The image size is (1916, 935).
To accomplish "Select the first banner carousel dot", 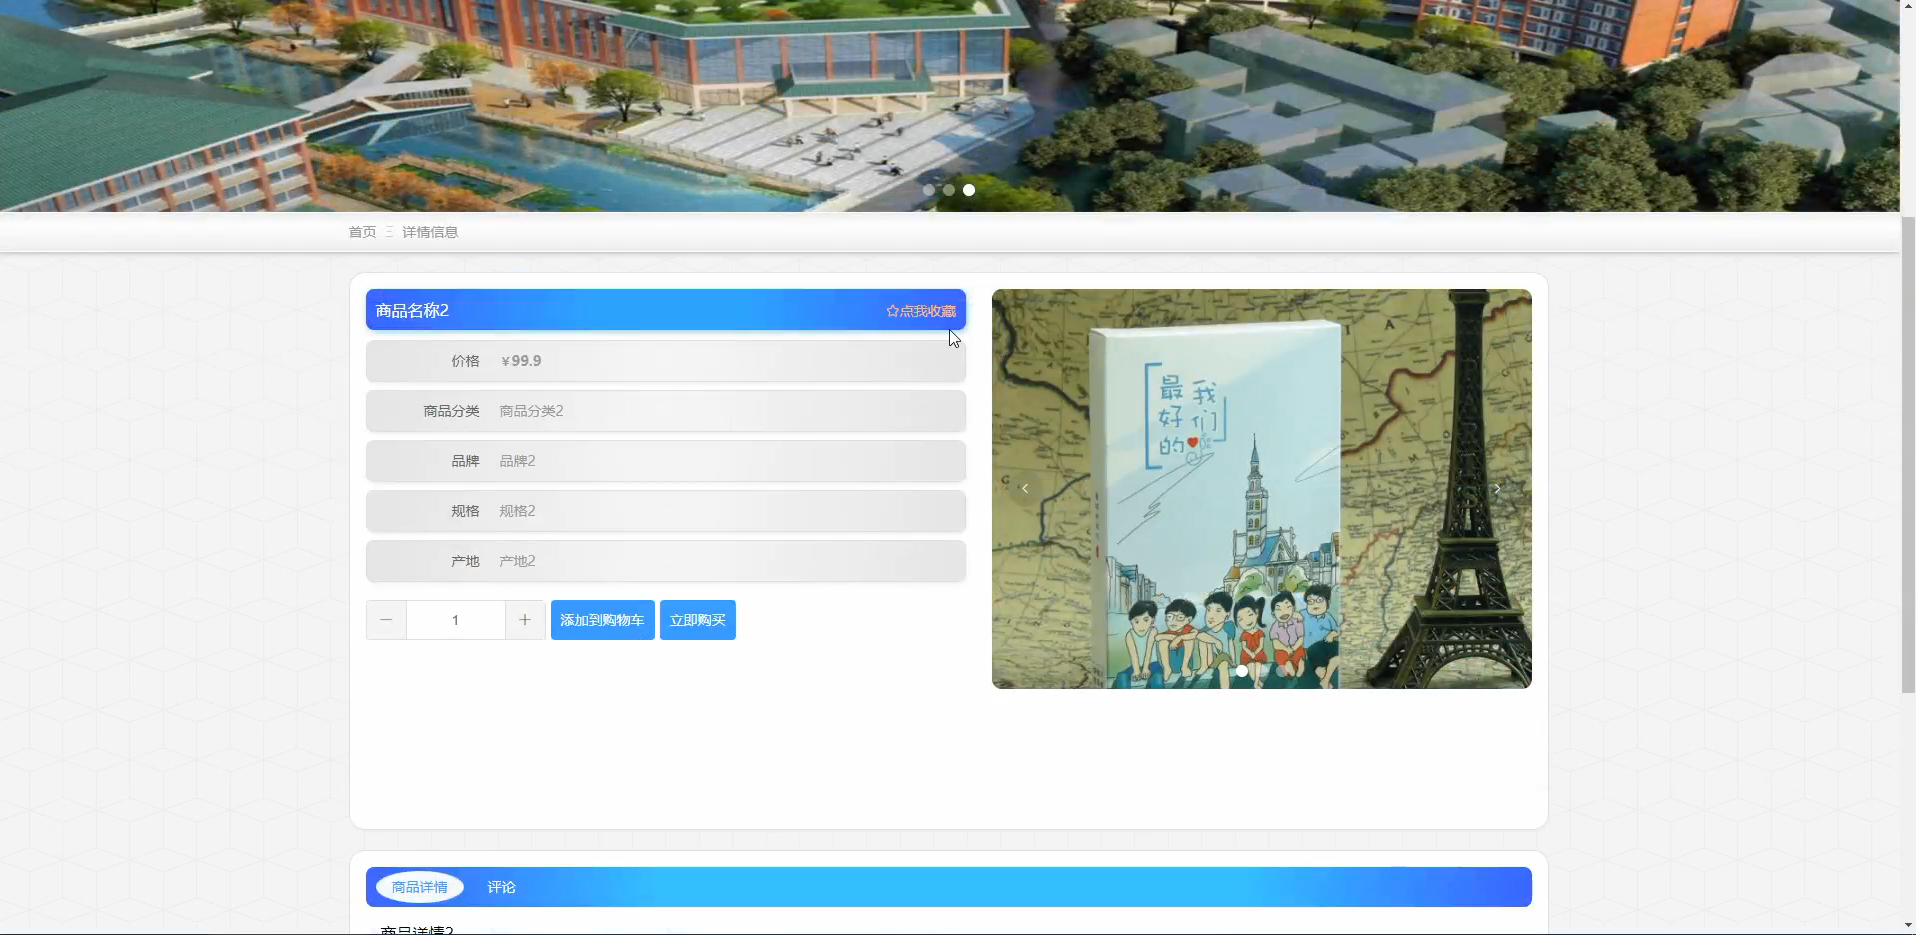I will pos(929,190).
